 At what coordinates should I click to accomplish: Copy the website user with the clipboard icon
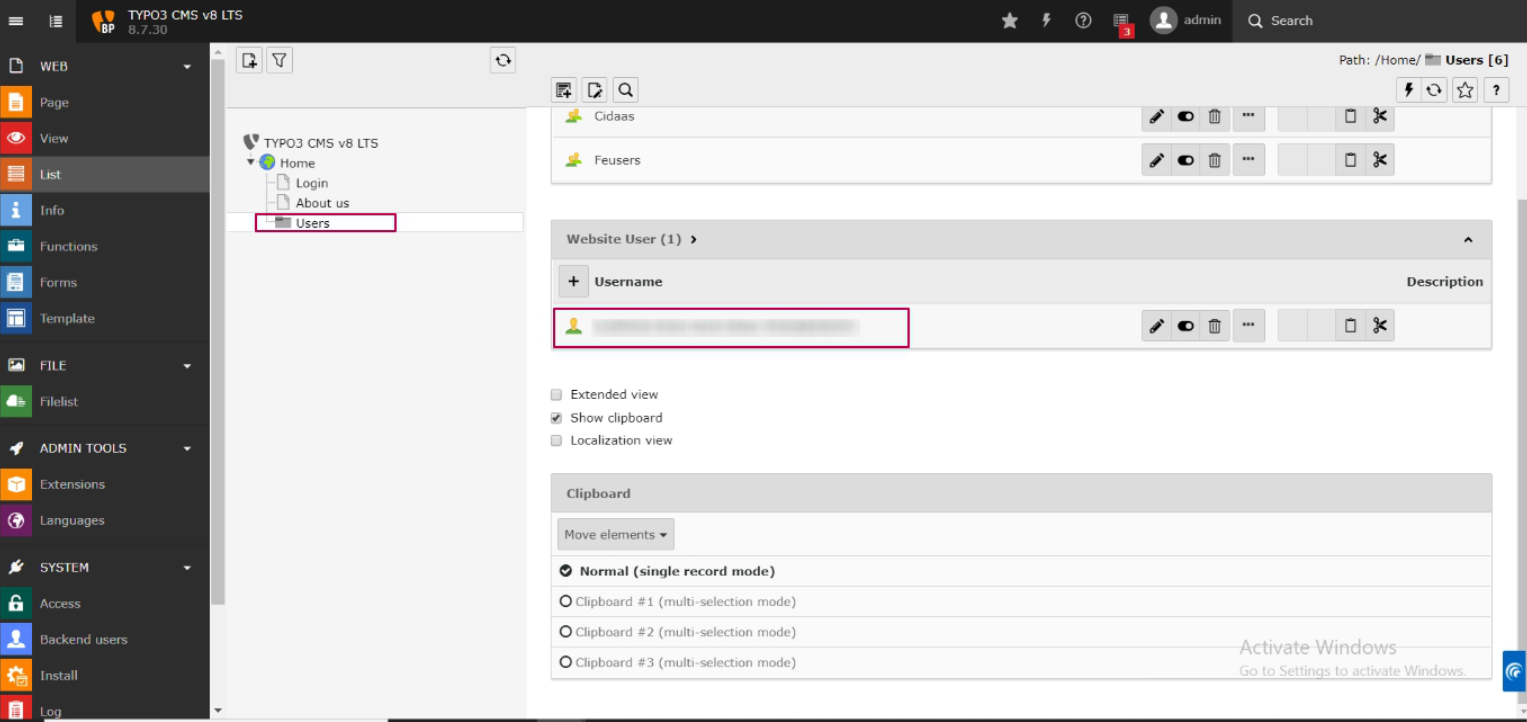click(x=1349, y=325)
